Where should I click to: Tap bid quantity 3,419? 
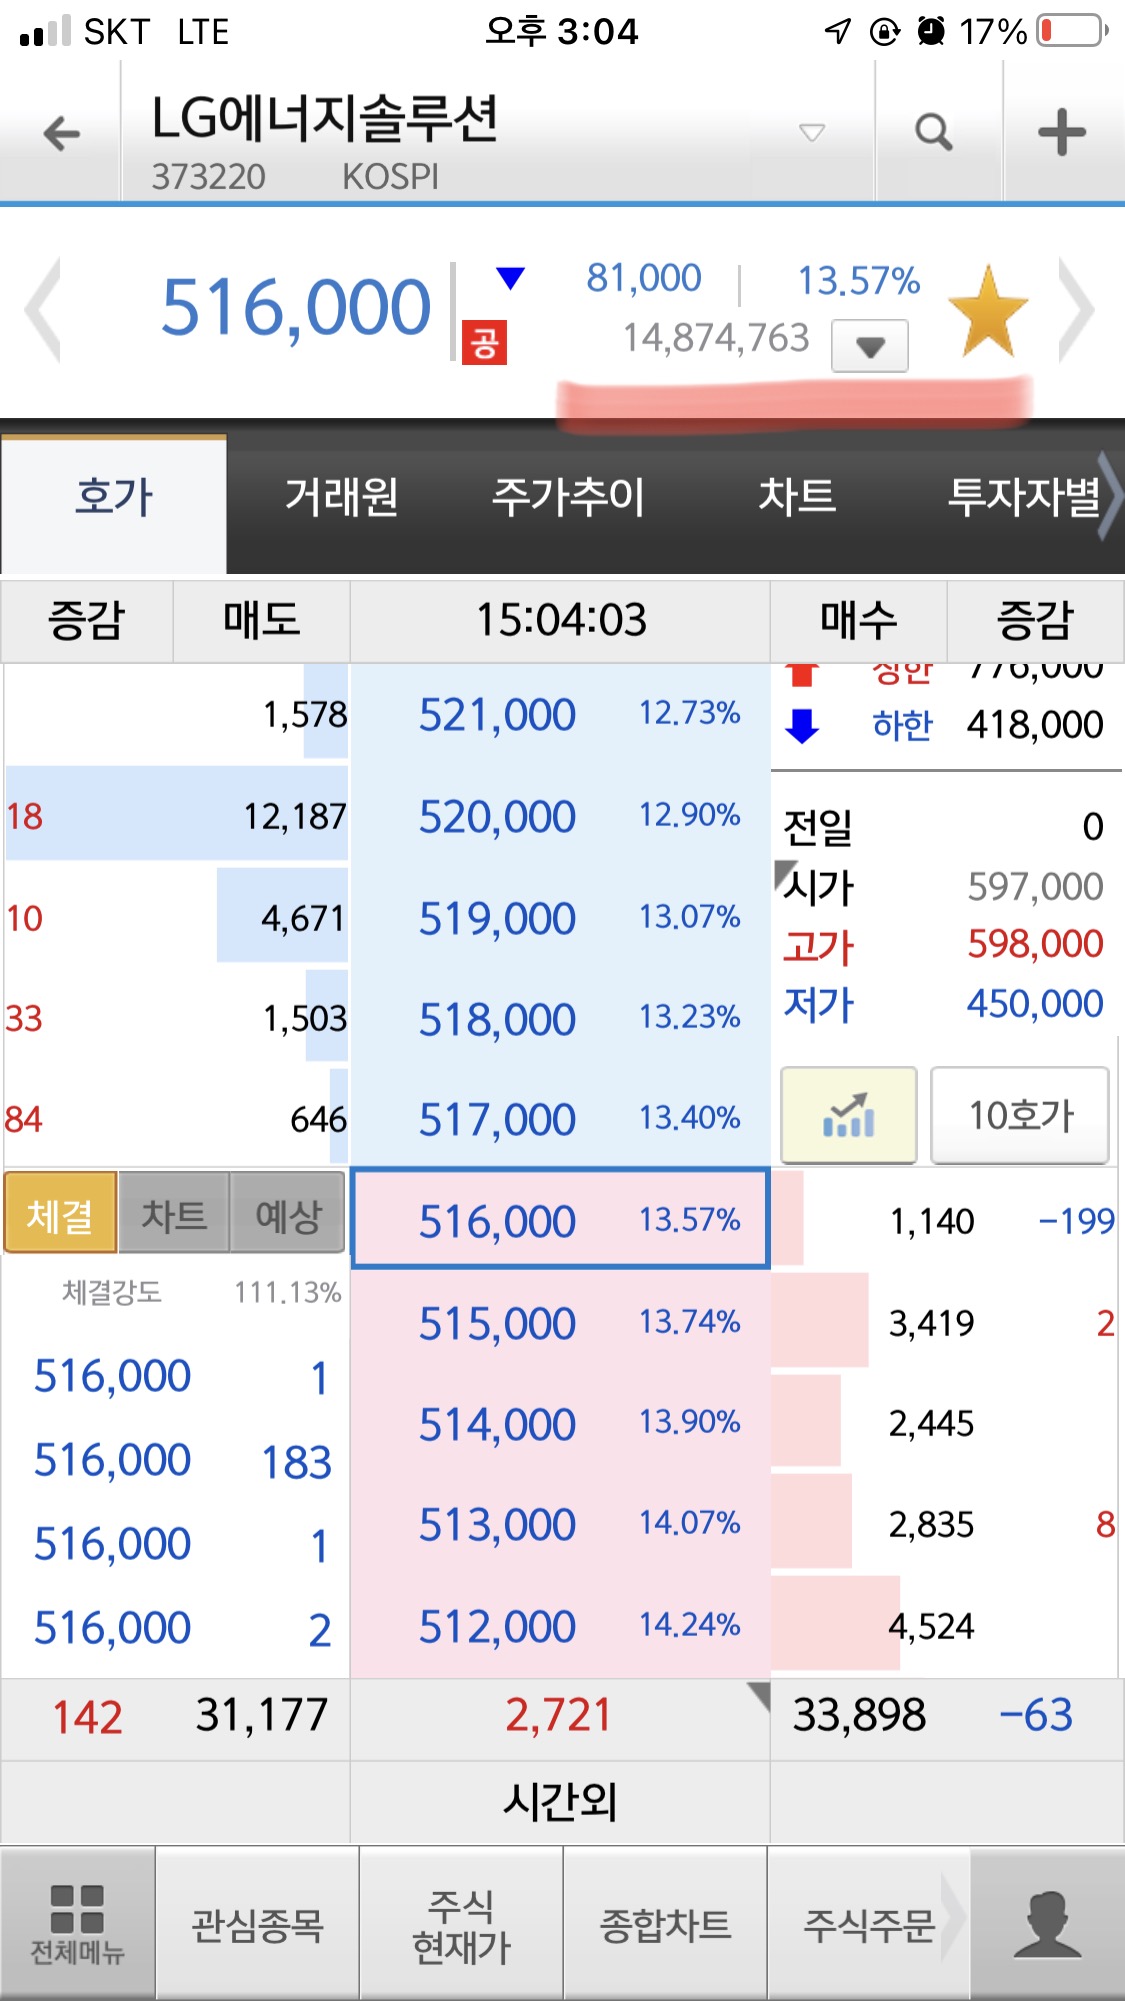[x=931, y=1323]
